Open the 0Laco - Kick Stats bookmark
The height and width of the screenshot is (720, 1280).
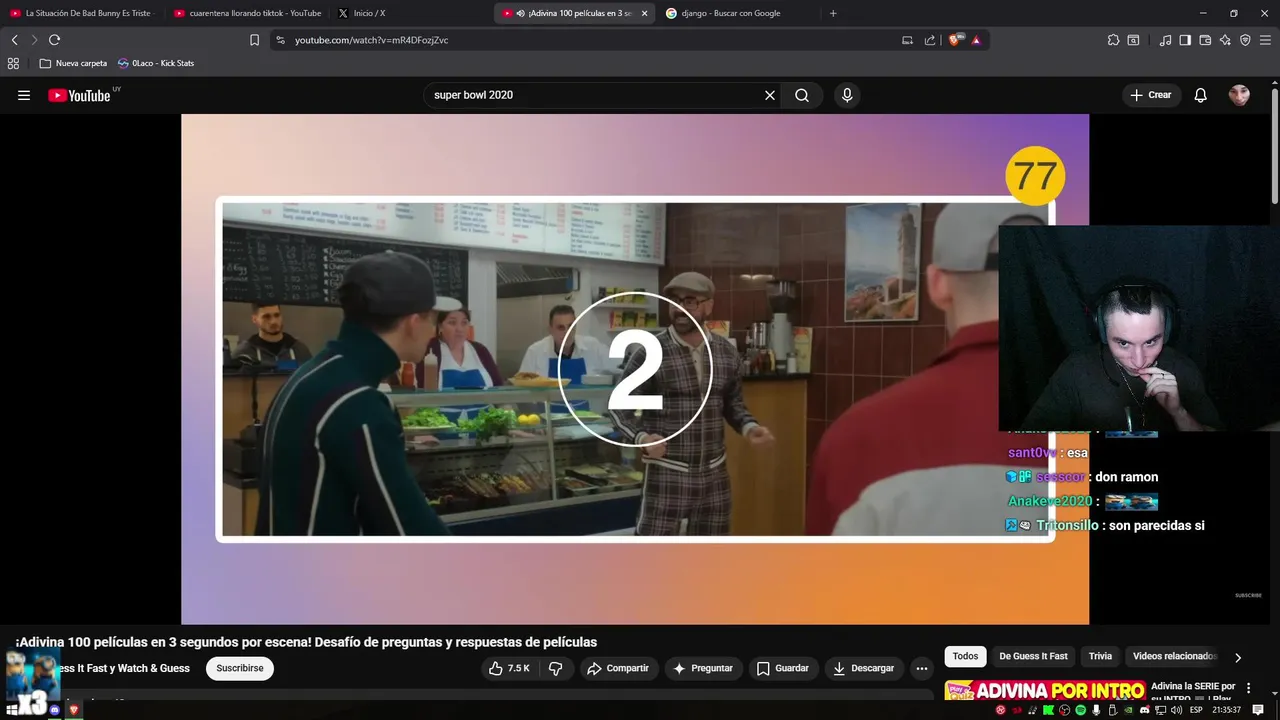(156, 63)
